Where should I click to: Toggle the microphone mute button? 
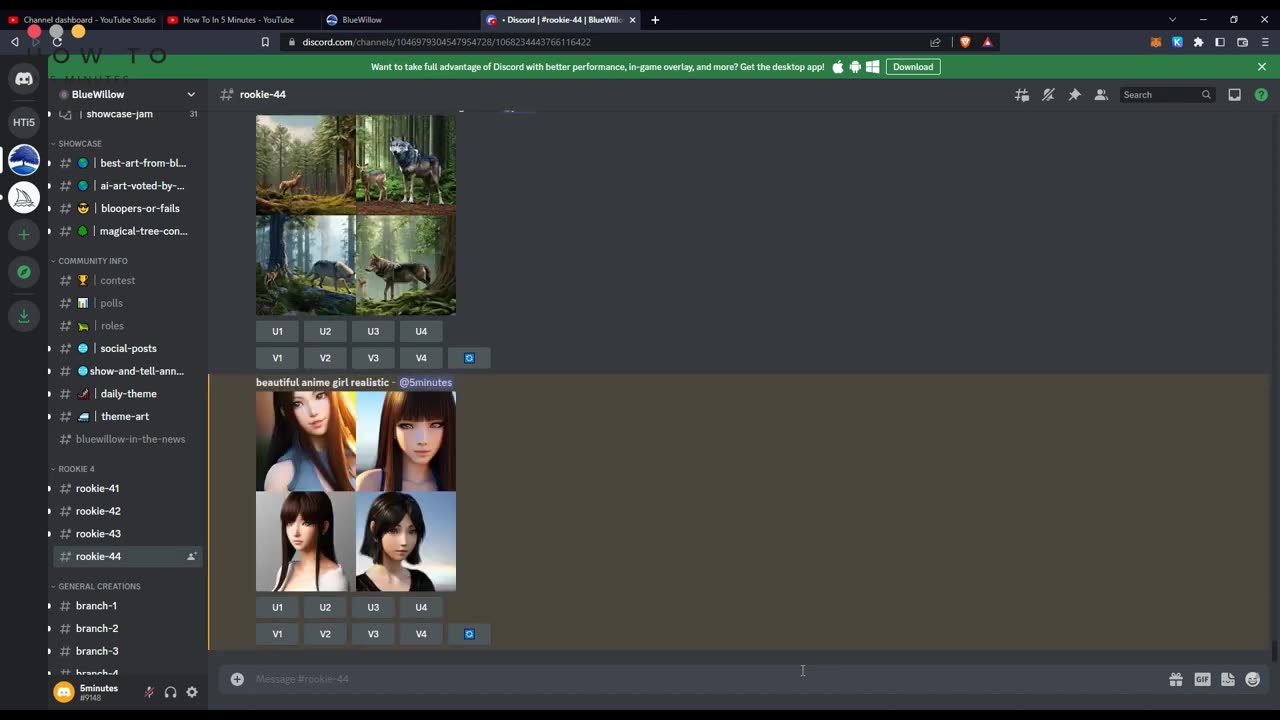coord(148,692)
